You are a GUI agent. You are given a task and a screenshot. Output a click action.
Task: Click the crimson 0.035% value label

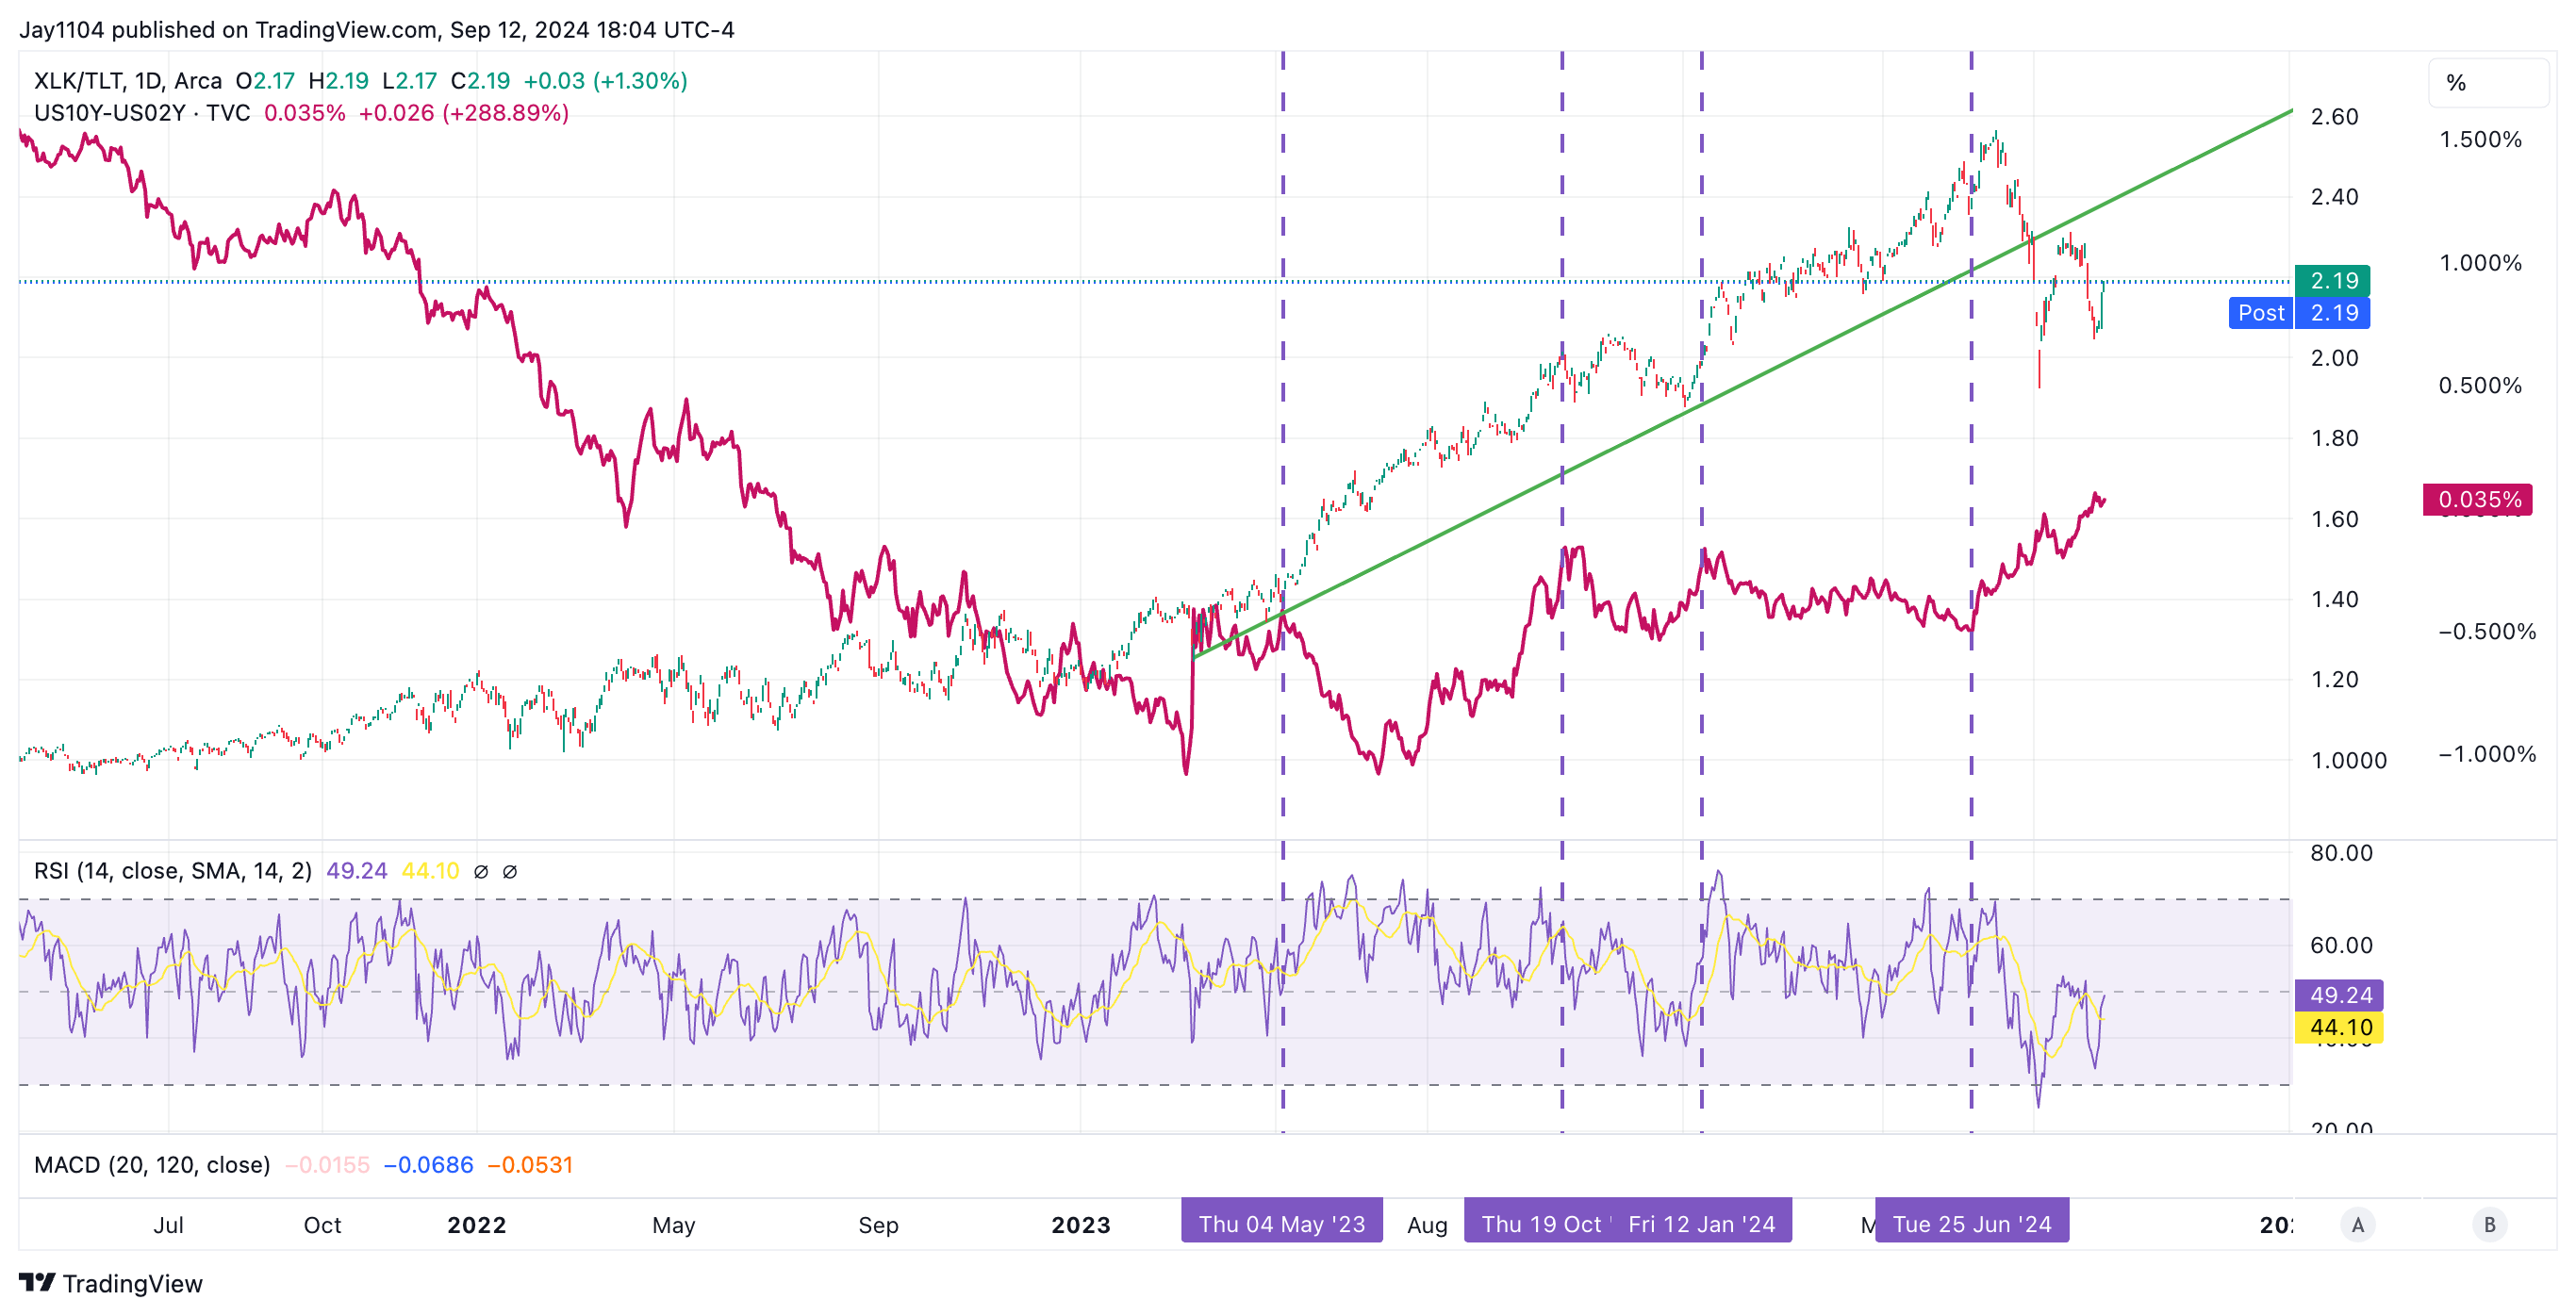coord(2478,499)
